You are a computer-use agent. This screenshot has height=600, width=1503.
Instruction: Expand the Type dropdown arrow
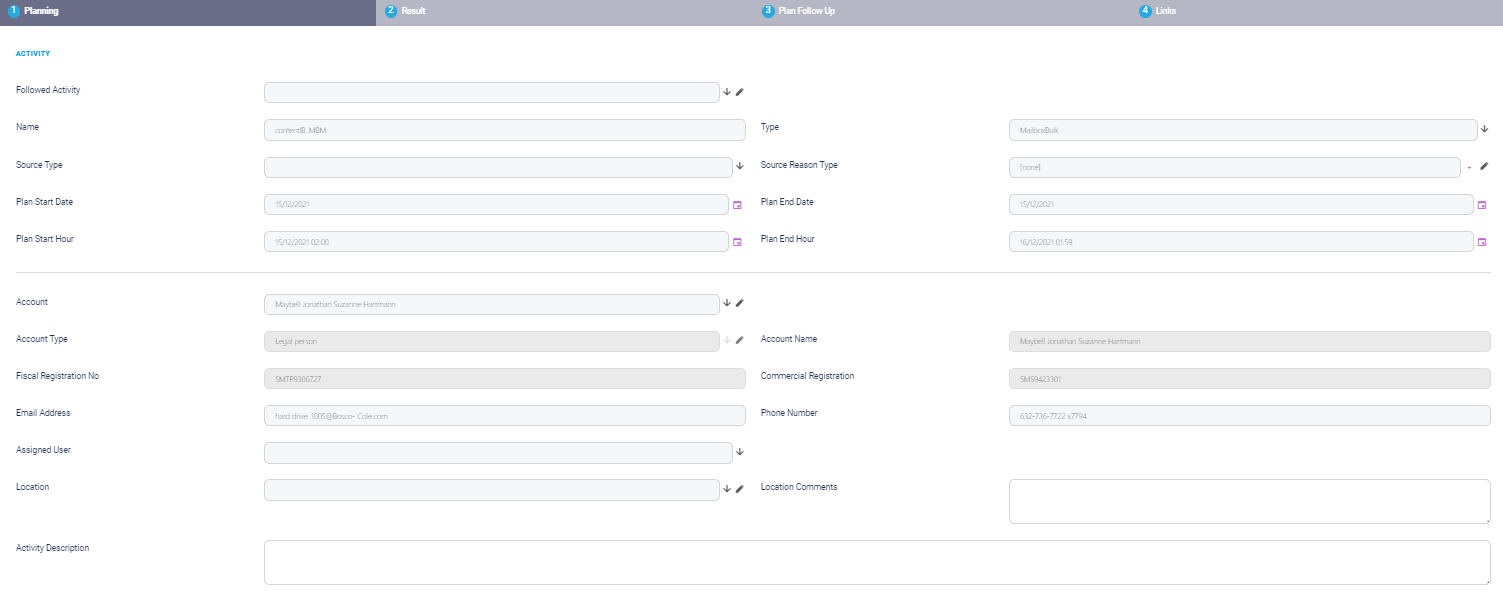pyautogui.click(x=1484, y=129)
